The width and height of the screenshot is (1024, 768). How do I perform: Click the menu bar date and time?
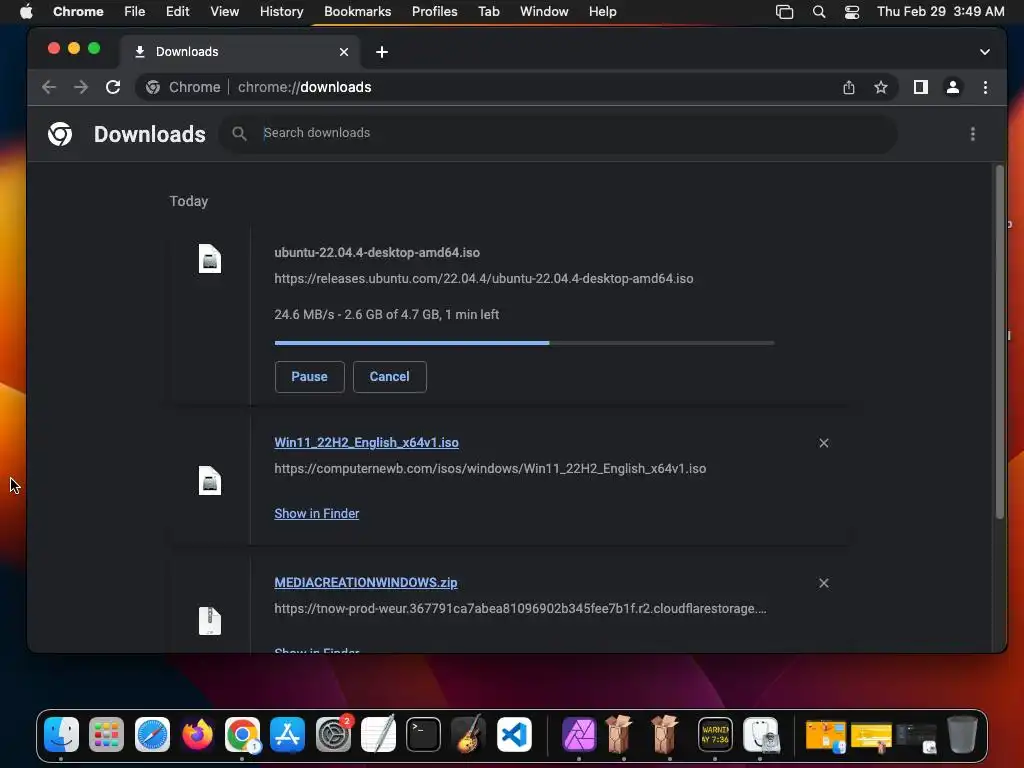(x=940, y=12)
